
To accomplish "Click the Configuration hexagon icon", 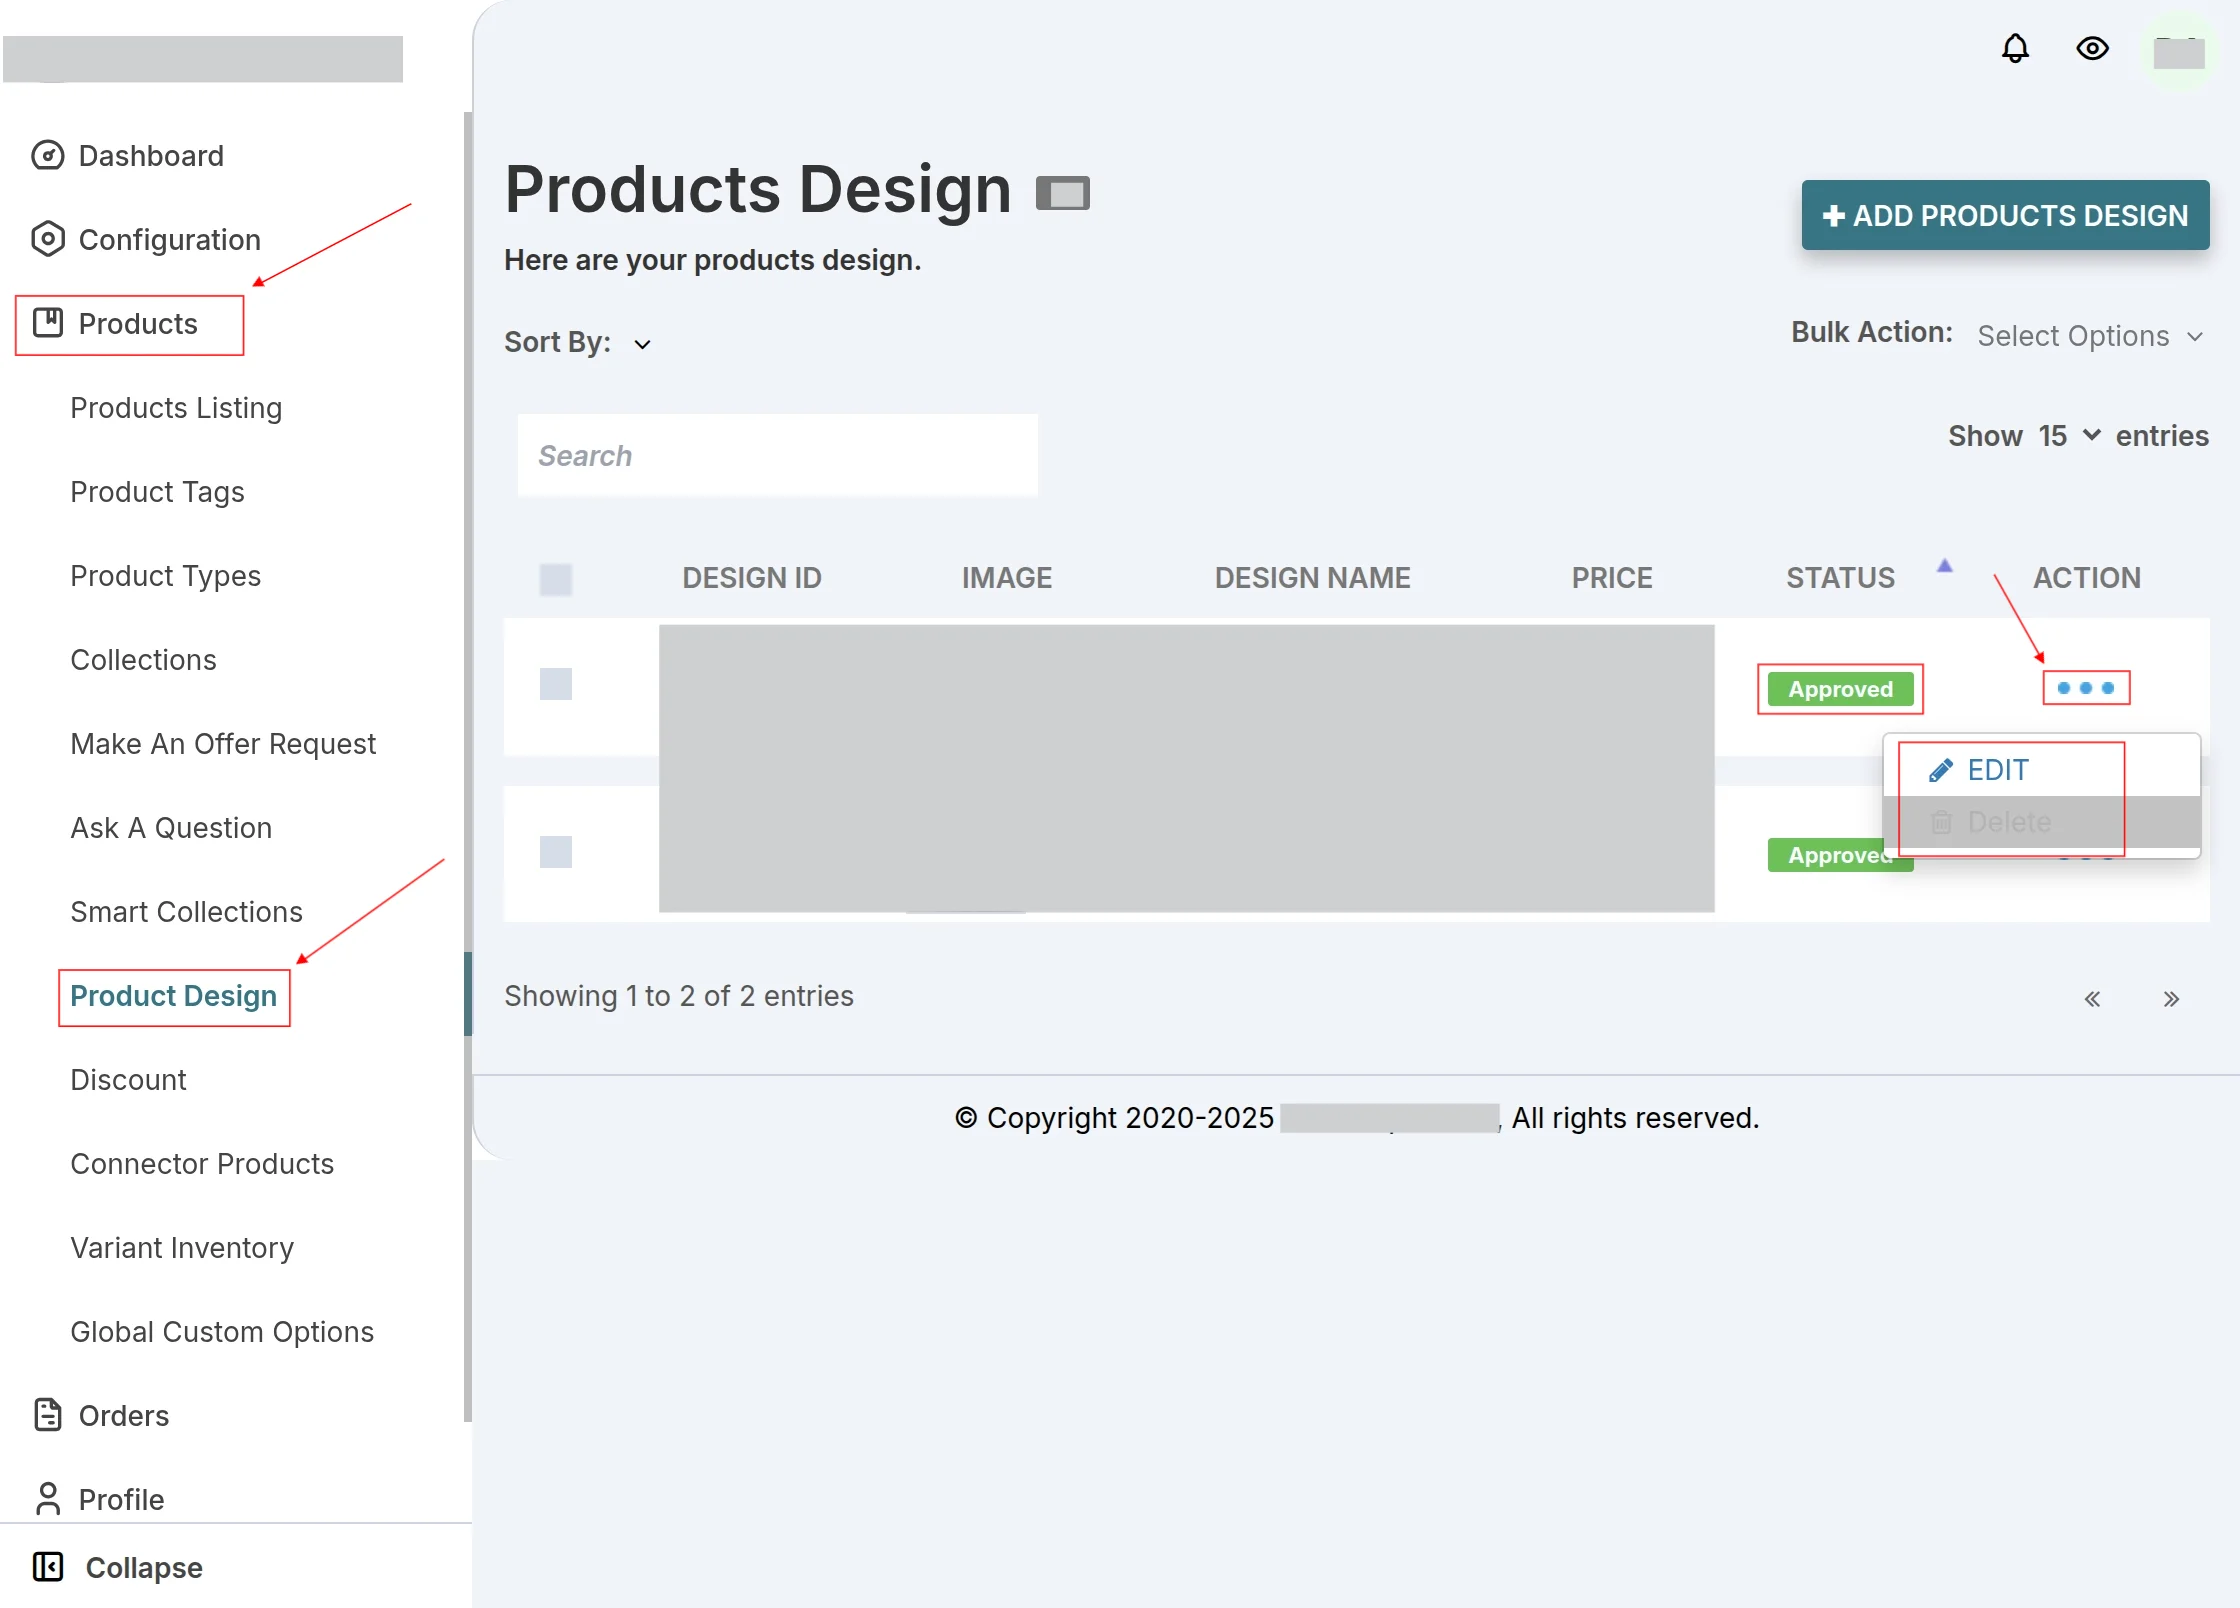I will click(x=48, y=239).
